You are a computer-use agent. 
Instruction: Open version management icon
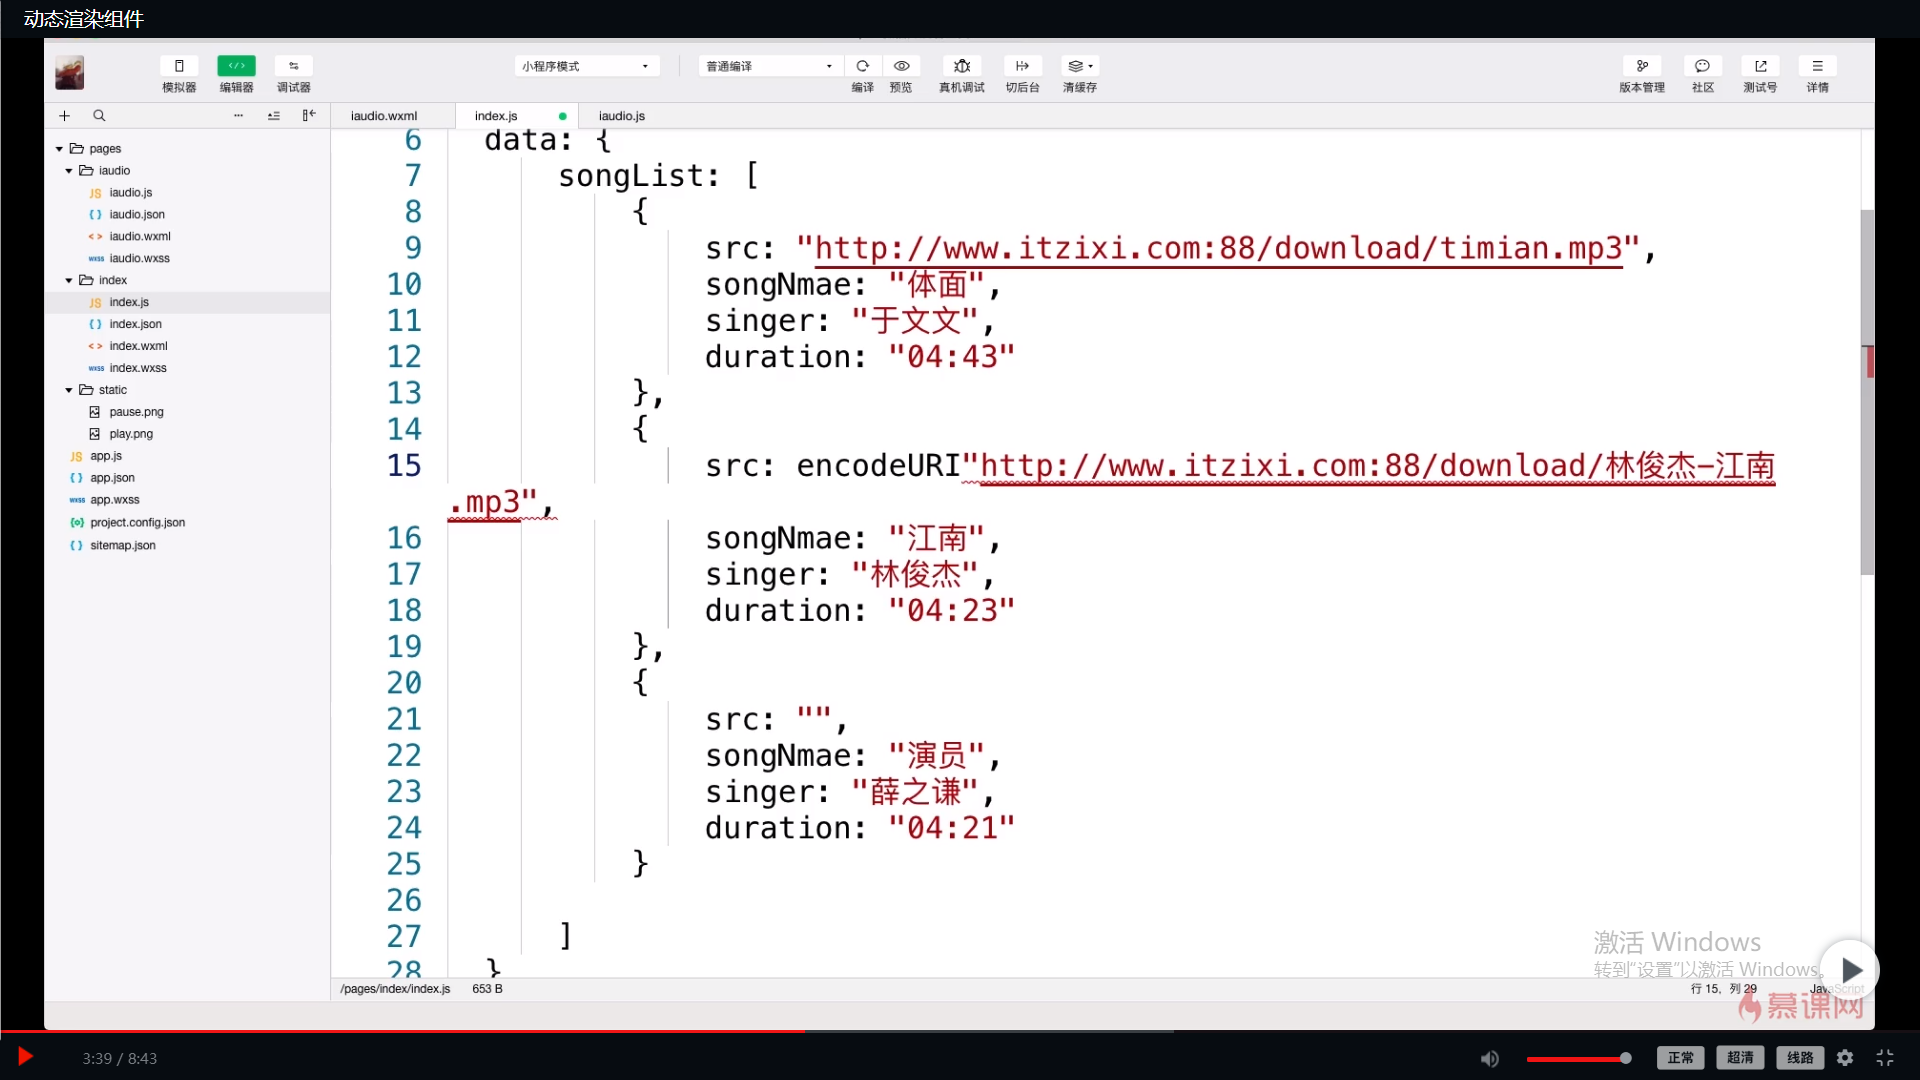click(x=1641, y=66)
